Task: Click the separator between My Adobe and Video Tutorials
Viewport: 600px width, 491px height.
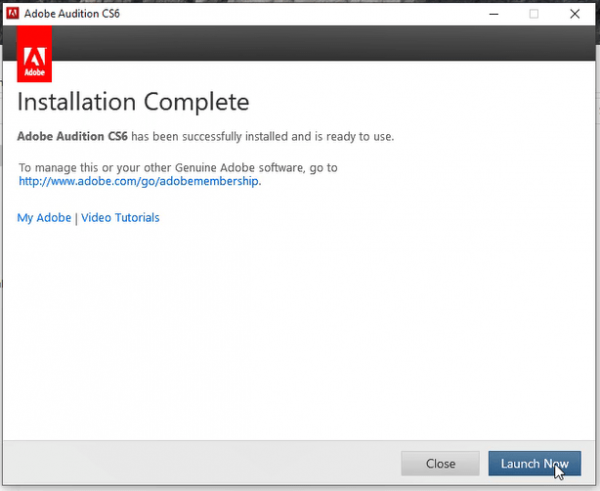Action: [76, 218]
